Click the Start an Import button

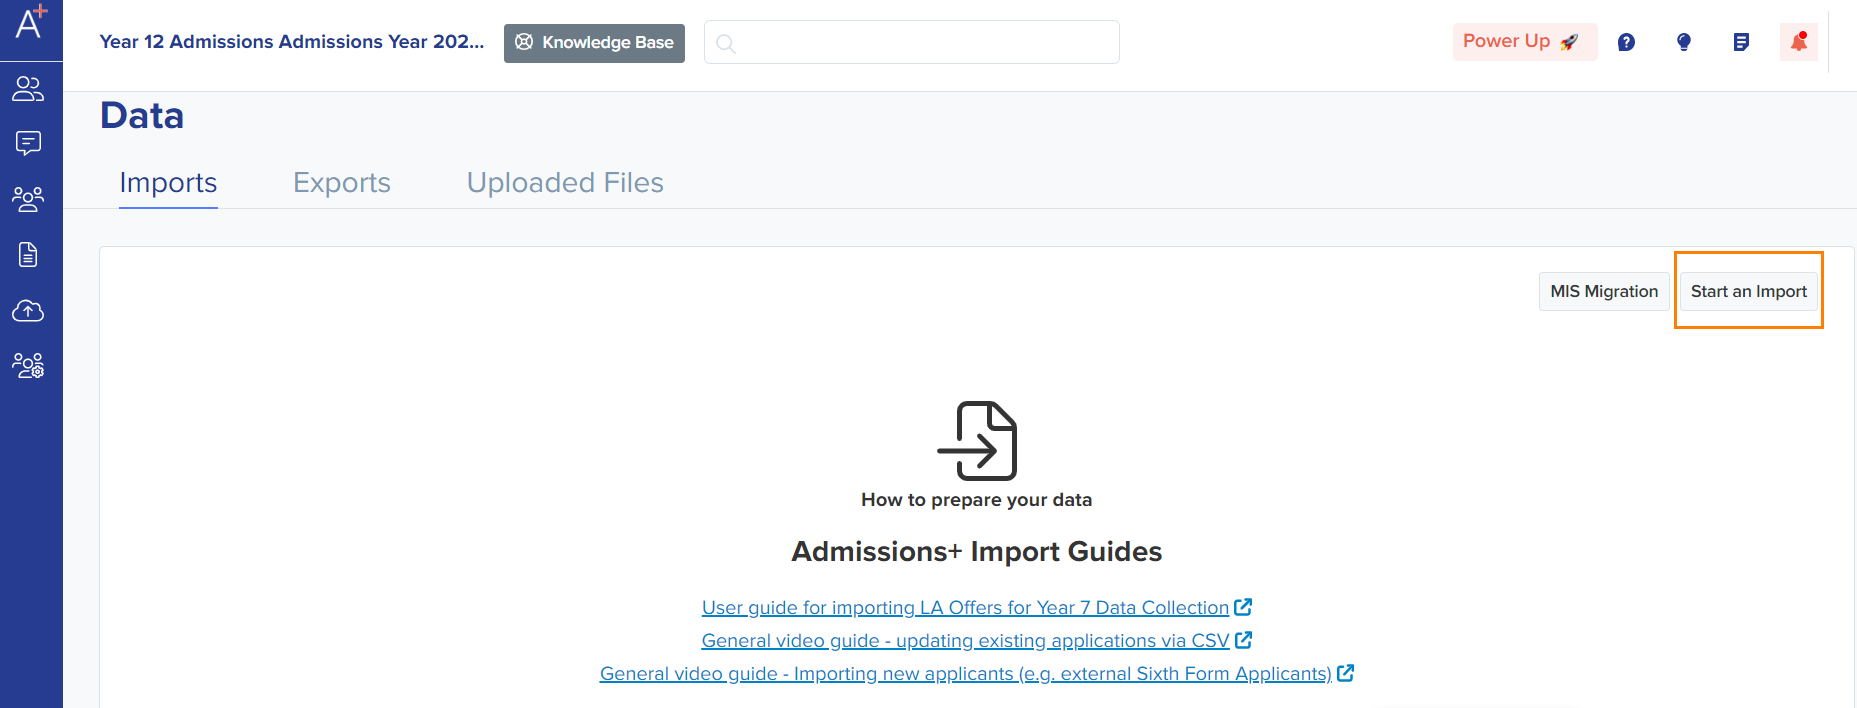(1748, 291)
